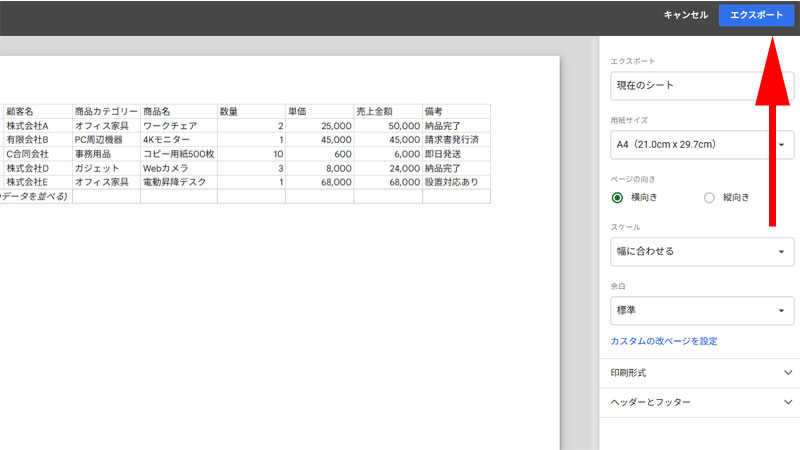Click the 有限会社B cell

pyautogui.click(x=38, y=140)
